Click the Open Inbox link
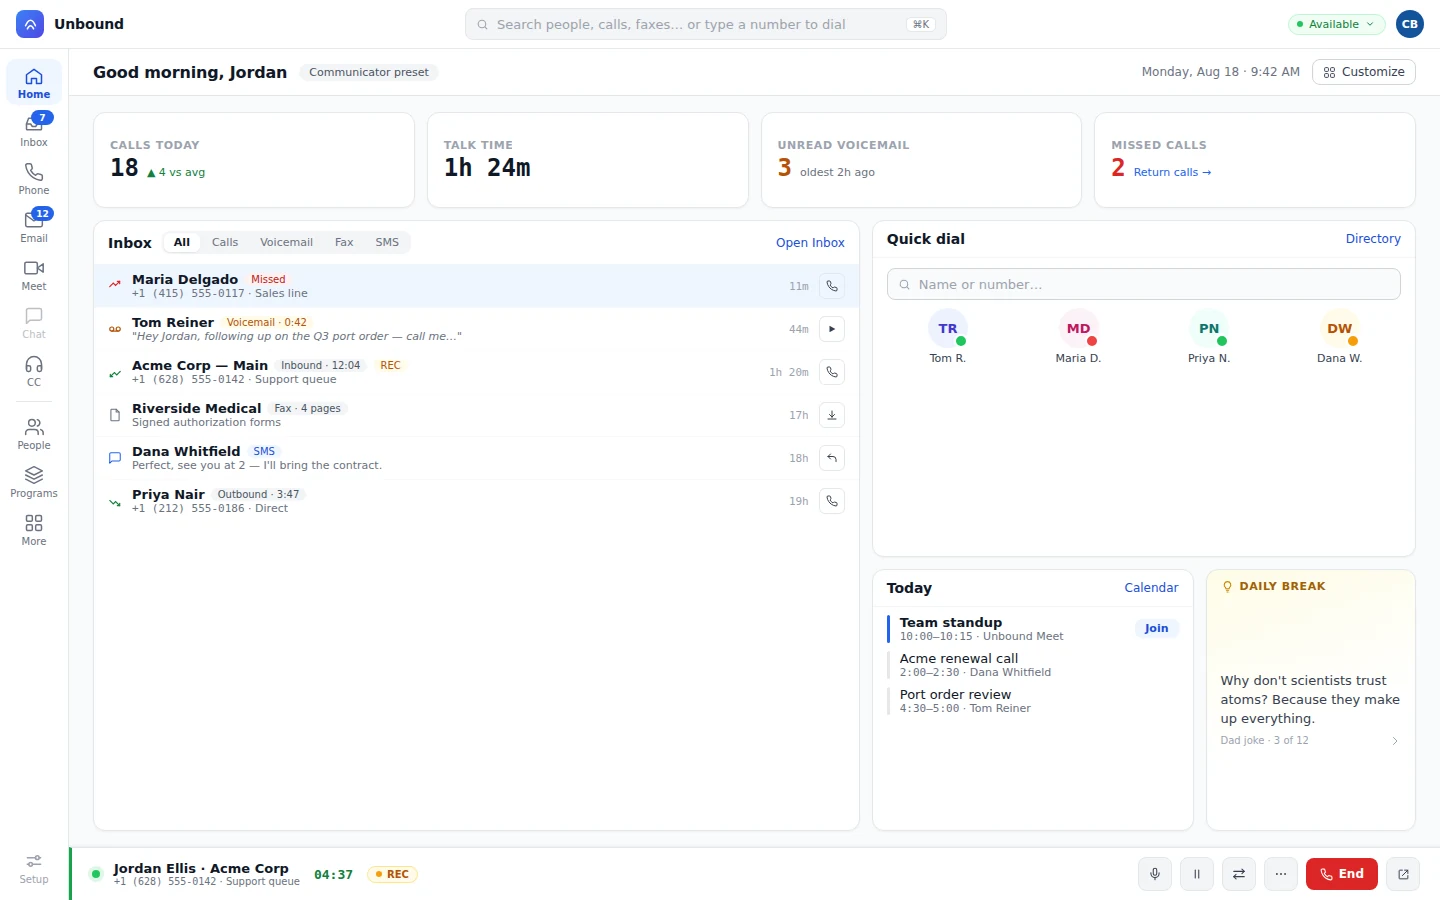This screenshot has height=900, width=1440. [810, 243]
